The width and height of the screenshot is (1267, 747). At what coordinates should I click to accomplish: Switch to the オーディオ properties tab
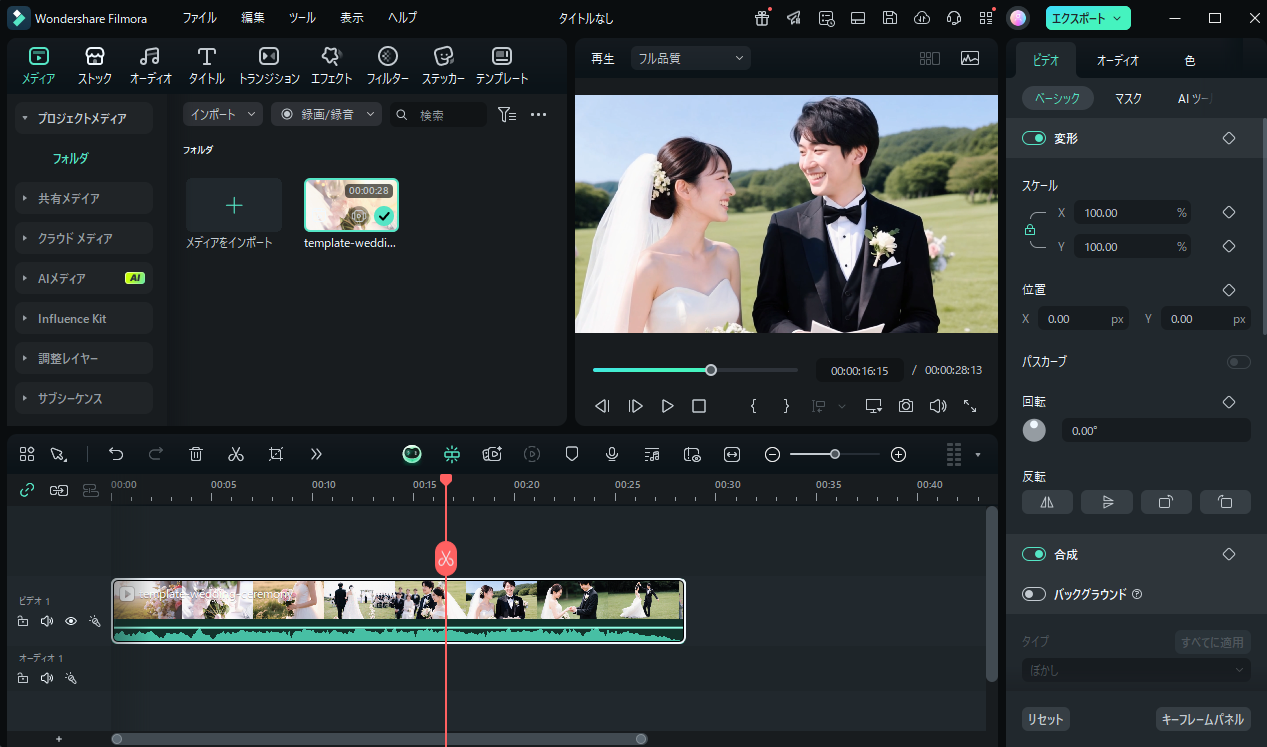point(1118,61)
